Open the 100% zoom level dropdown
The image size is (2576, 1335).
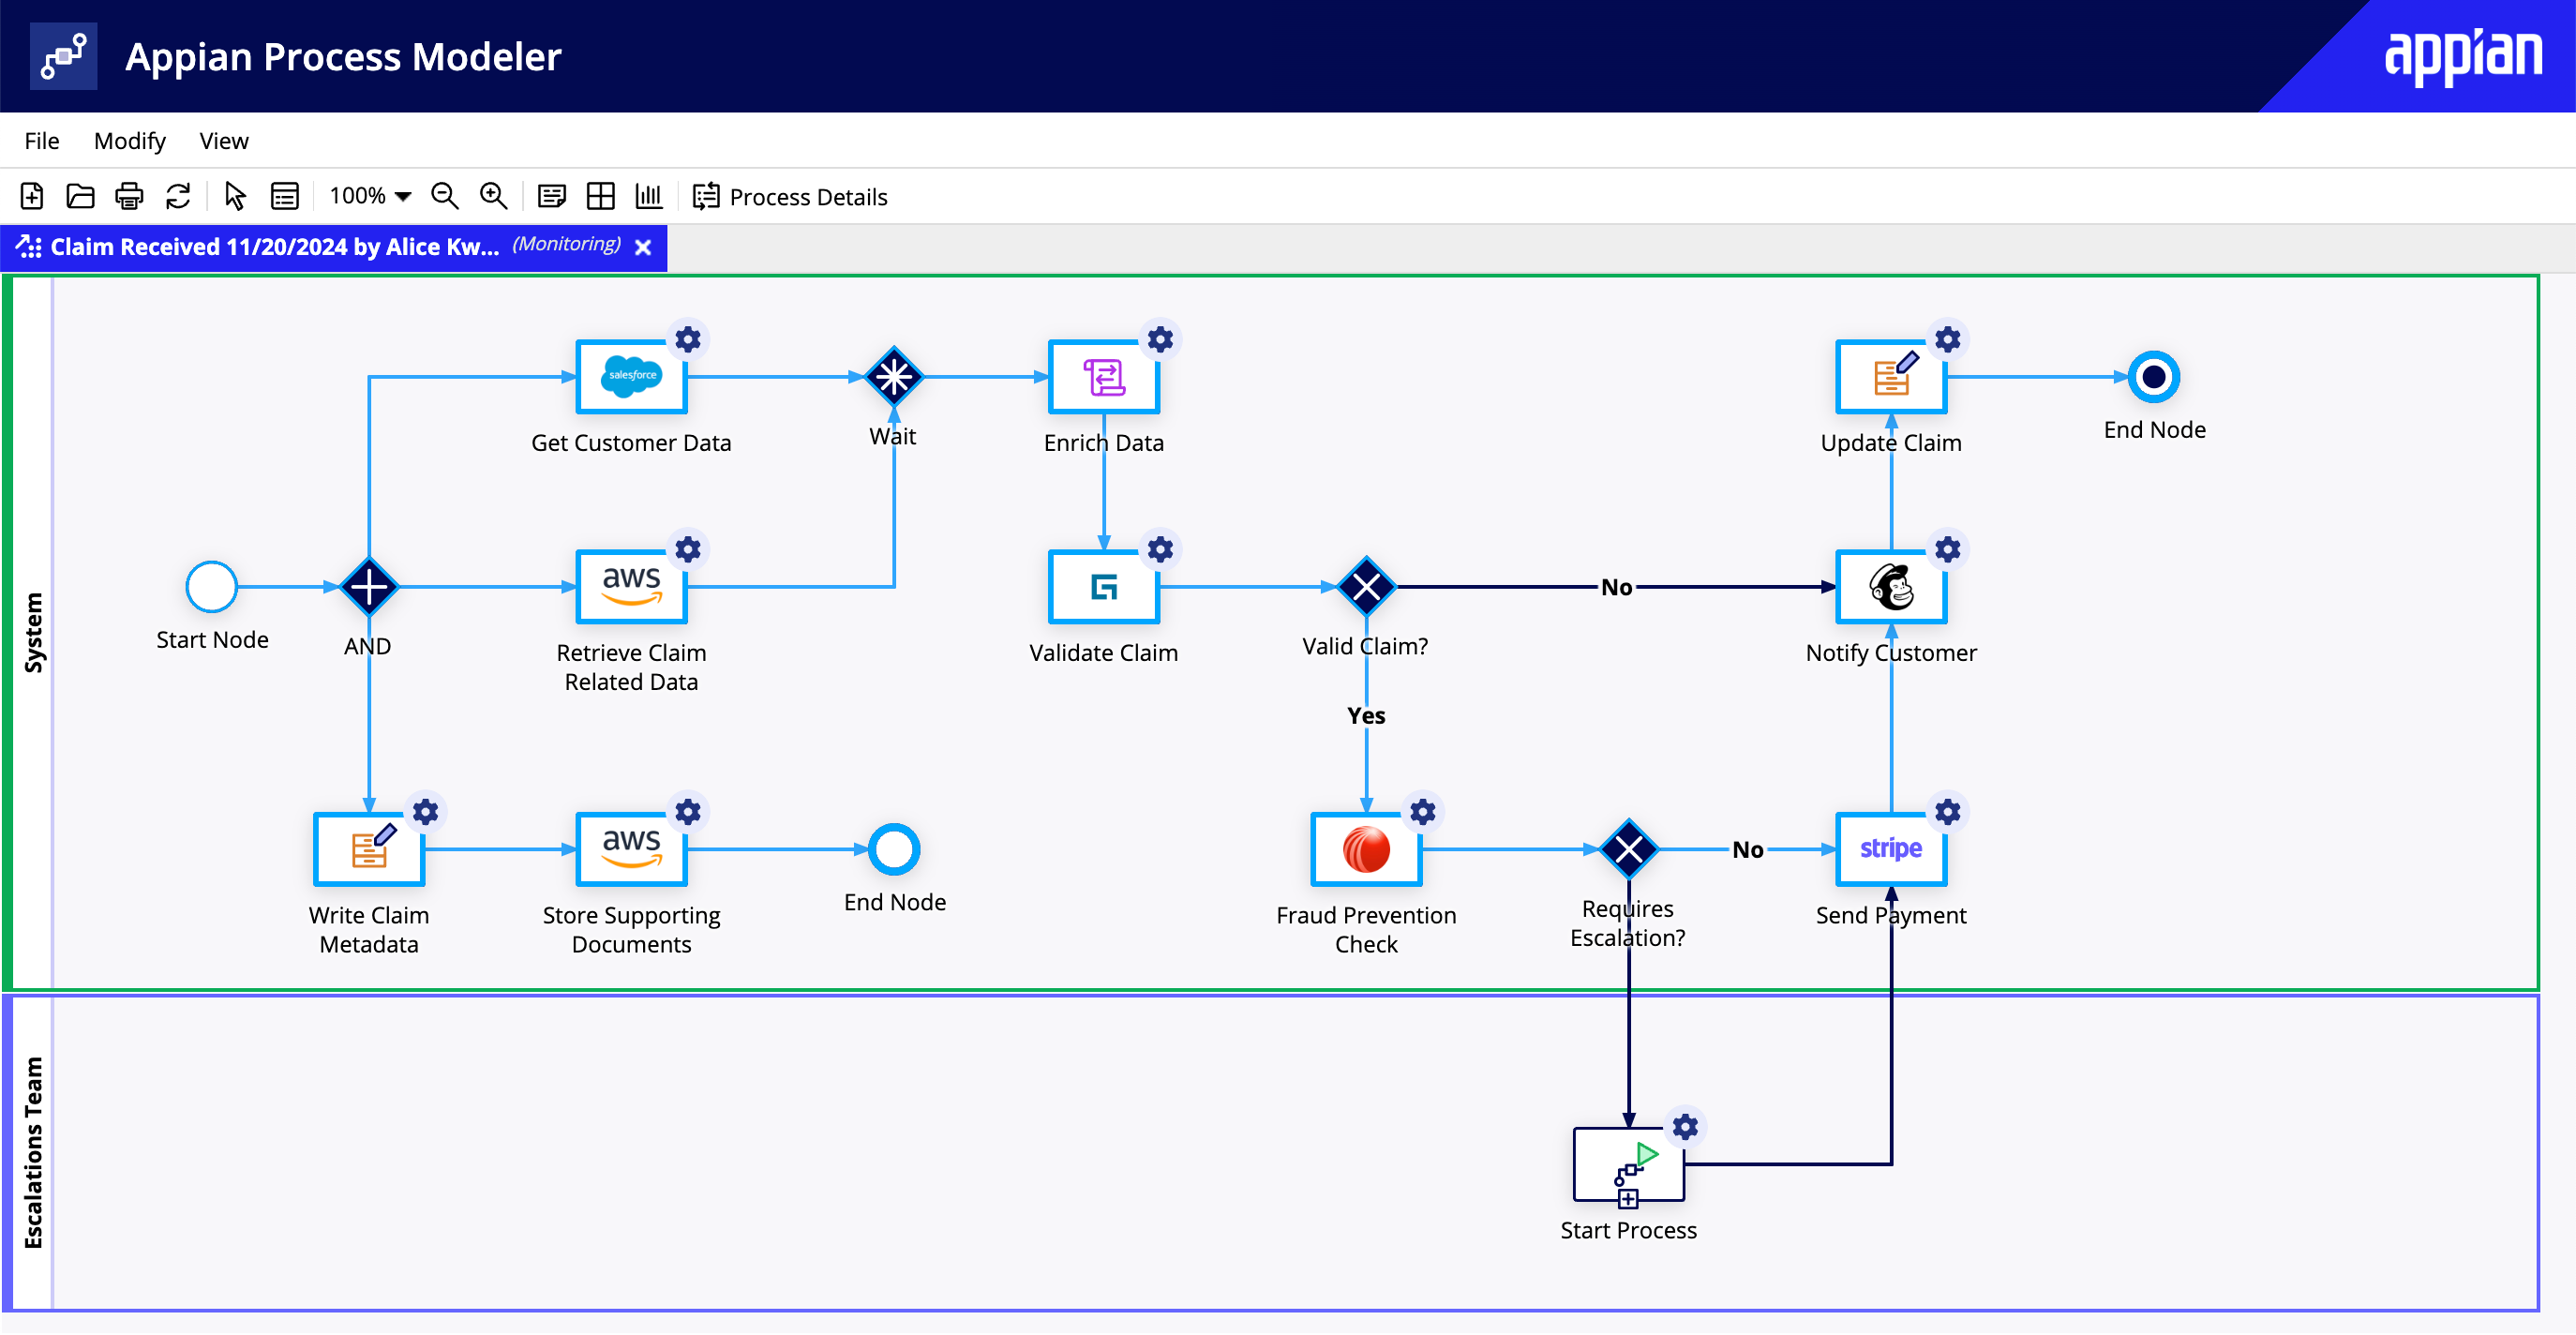click(x=370, y=196)
